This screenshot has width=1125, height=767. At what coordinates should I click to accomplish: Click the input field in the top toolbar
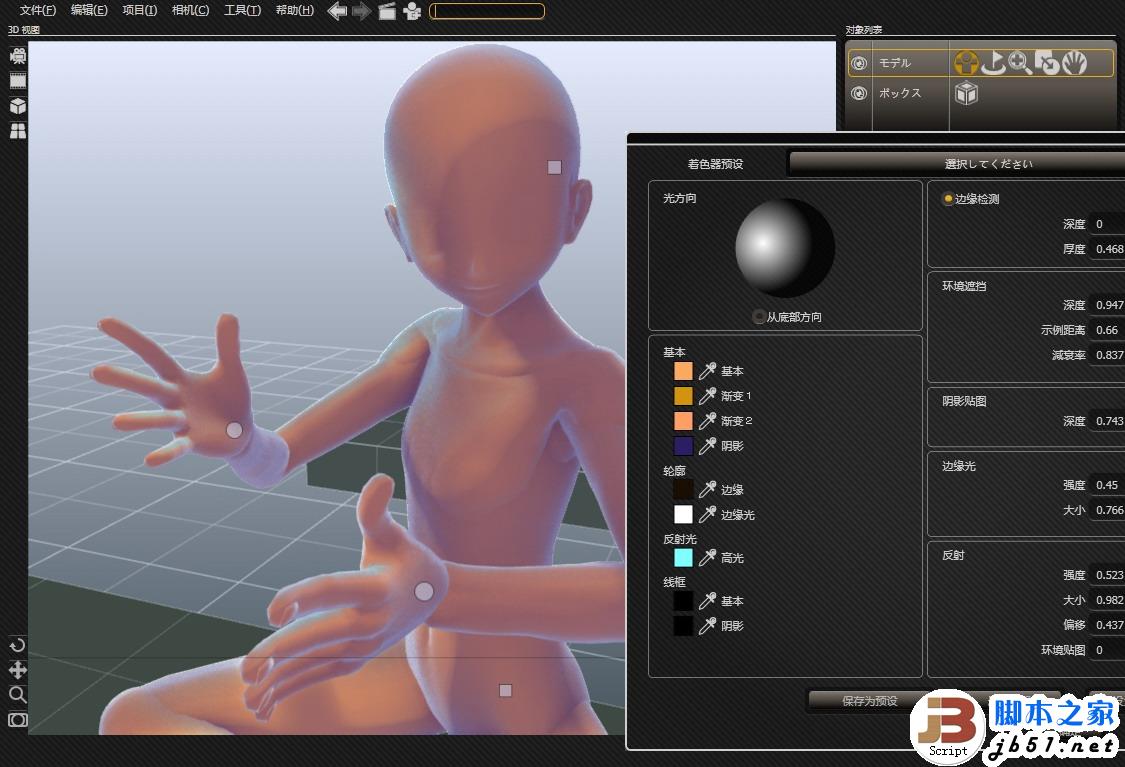point(486,11)
